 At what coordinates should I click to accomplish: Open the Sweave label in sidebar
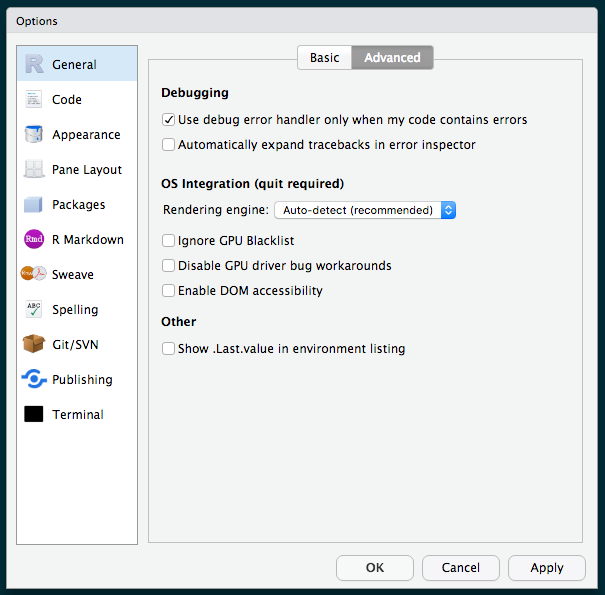(x=73, y=275)
